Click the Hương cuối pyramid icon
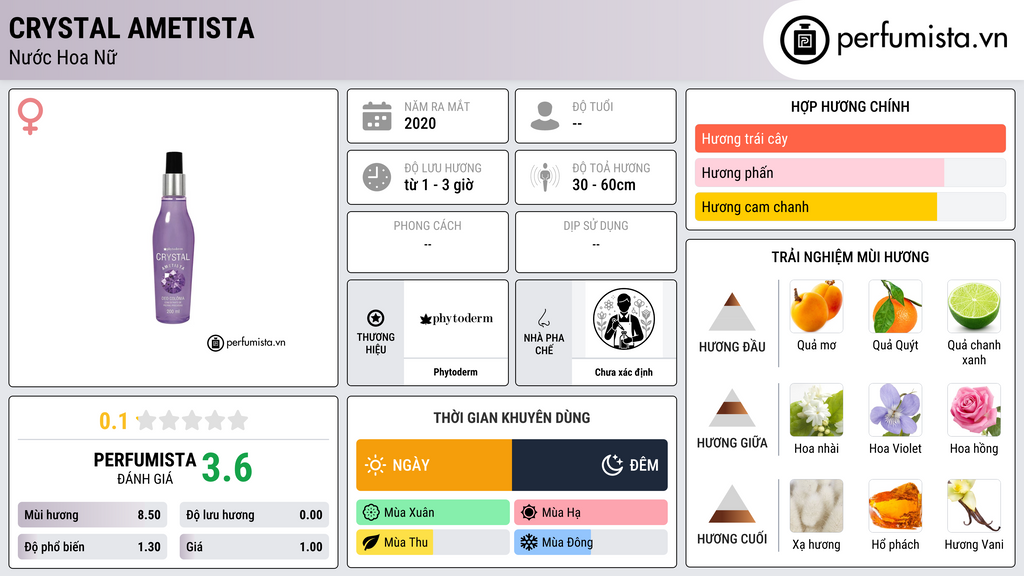 click(732, 504)
